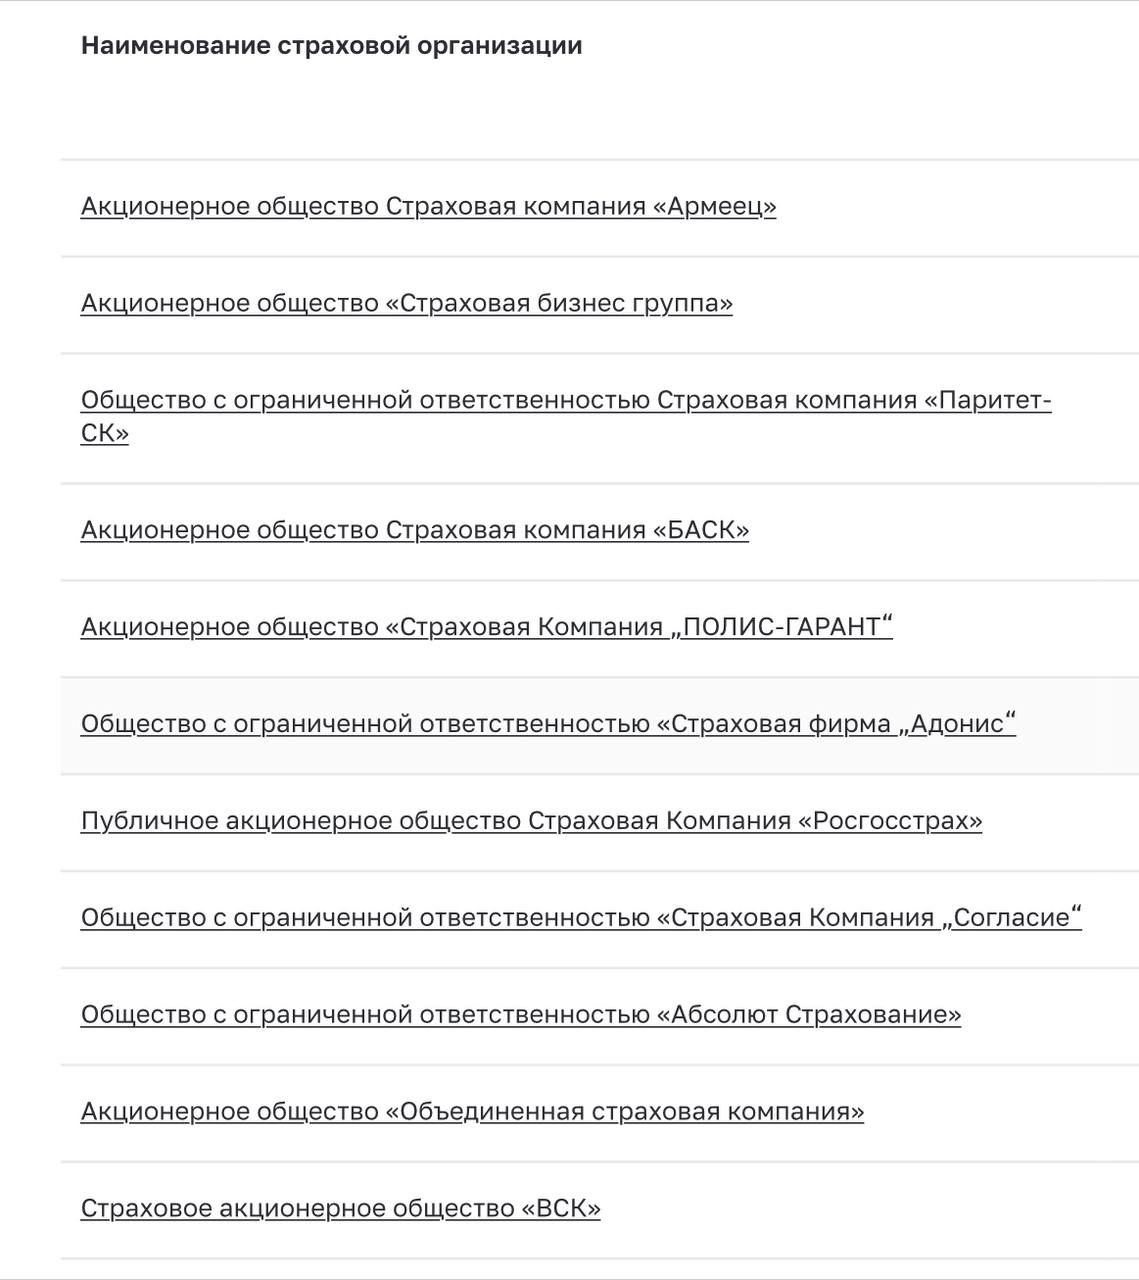Follow the «Абсолют Страхование» link
This screenshot has height=1280, width=1139.
pos(521,1015)
